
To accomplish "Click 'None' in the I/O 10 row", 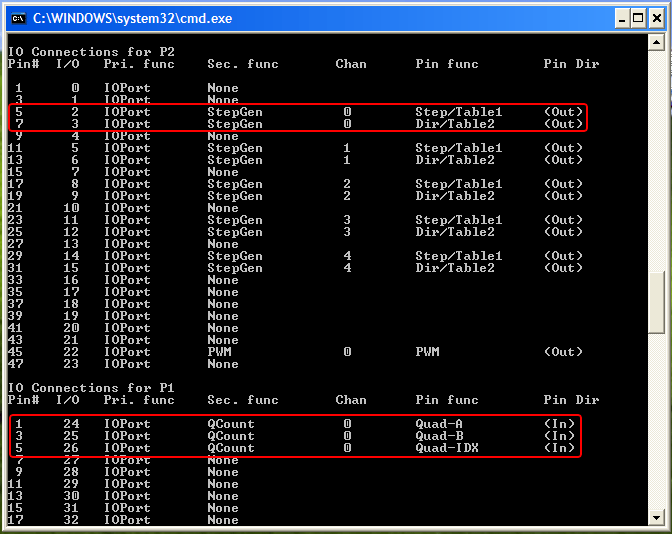I will pyautogui.click(x=223, y=208).
